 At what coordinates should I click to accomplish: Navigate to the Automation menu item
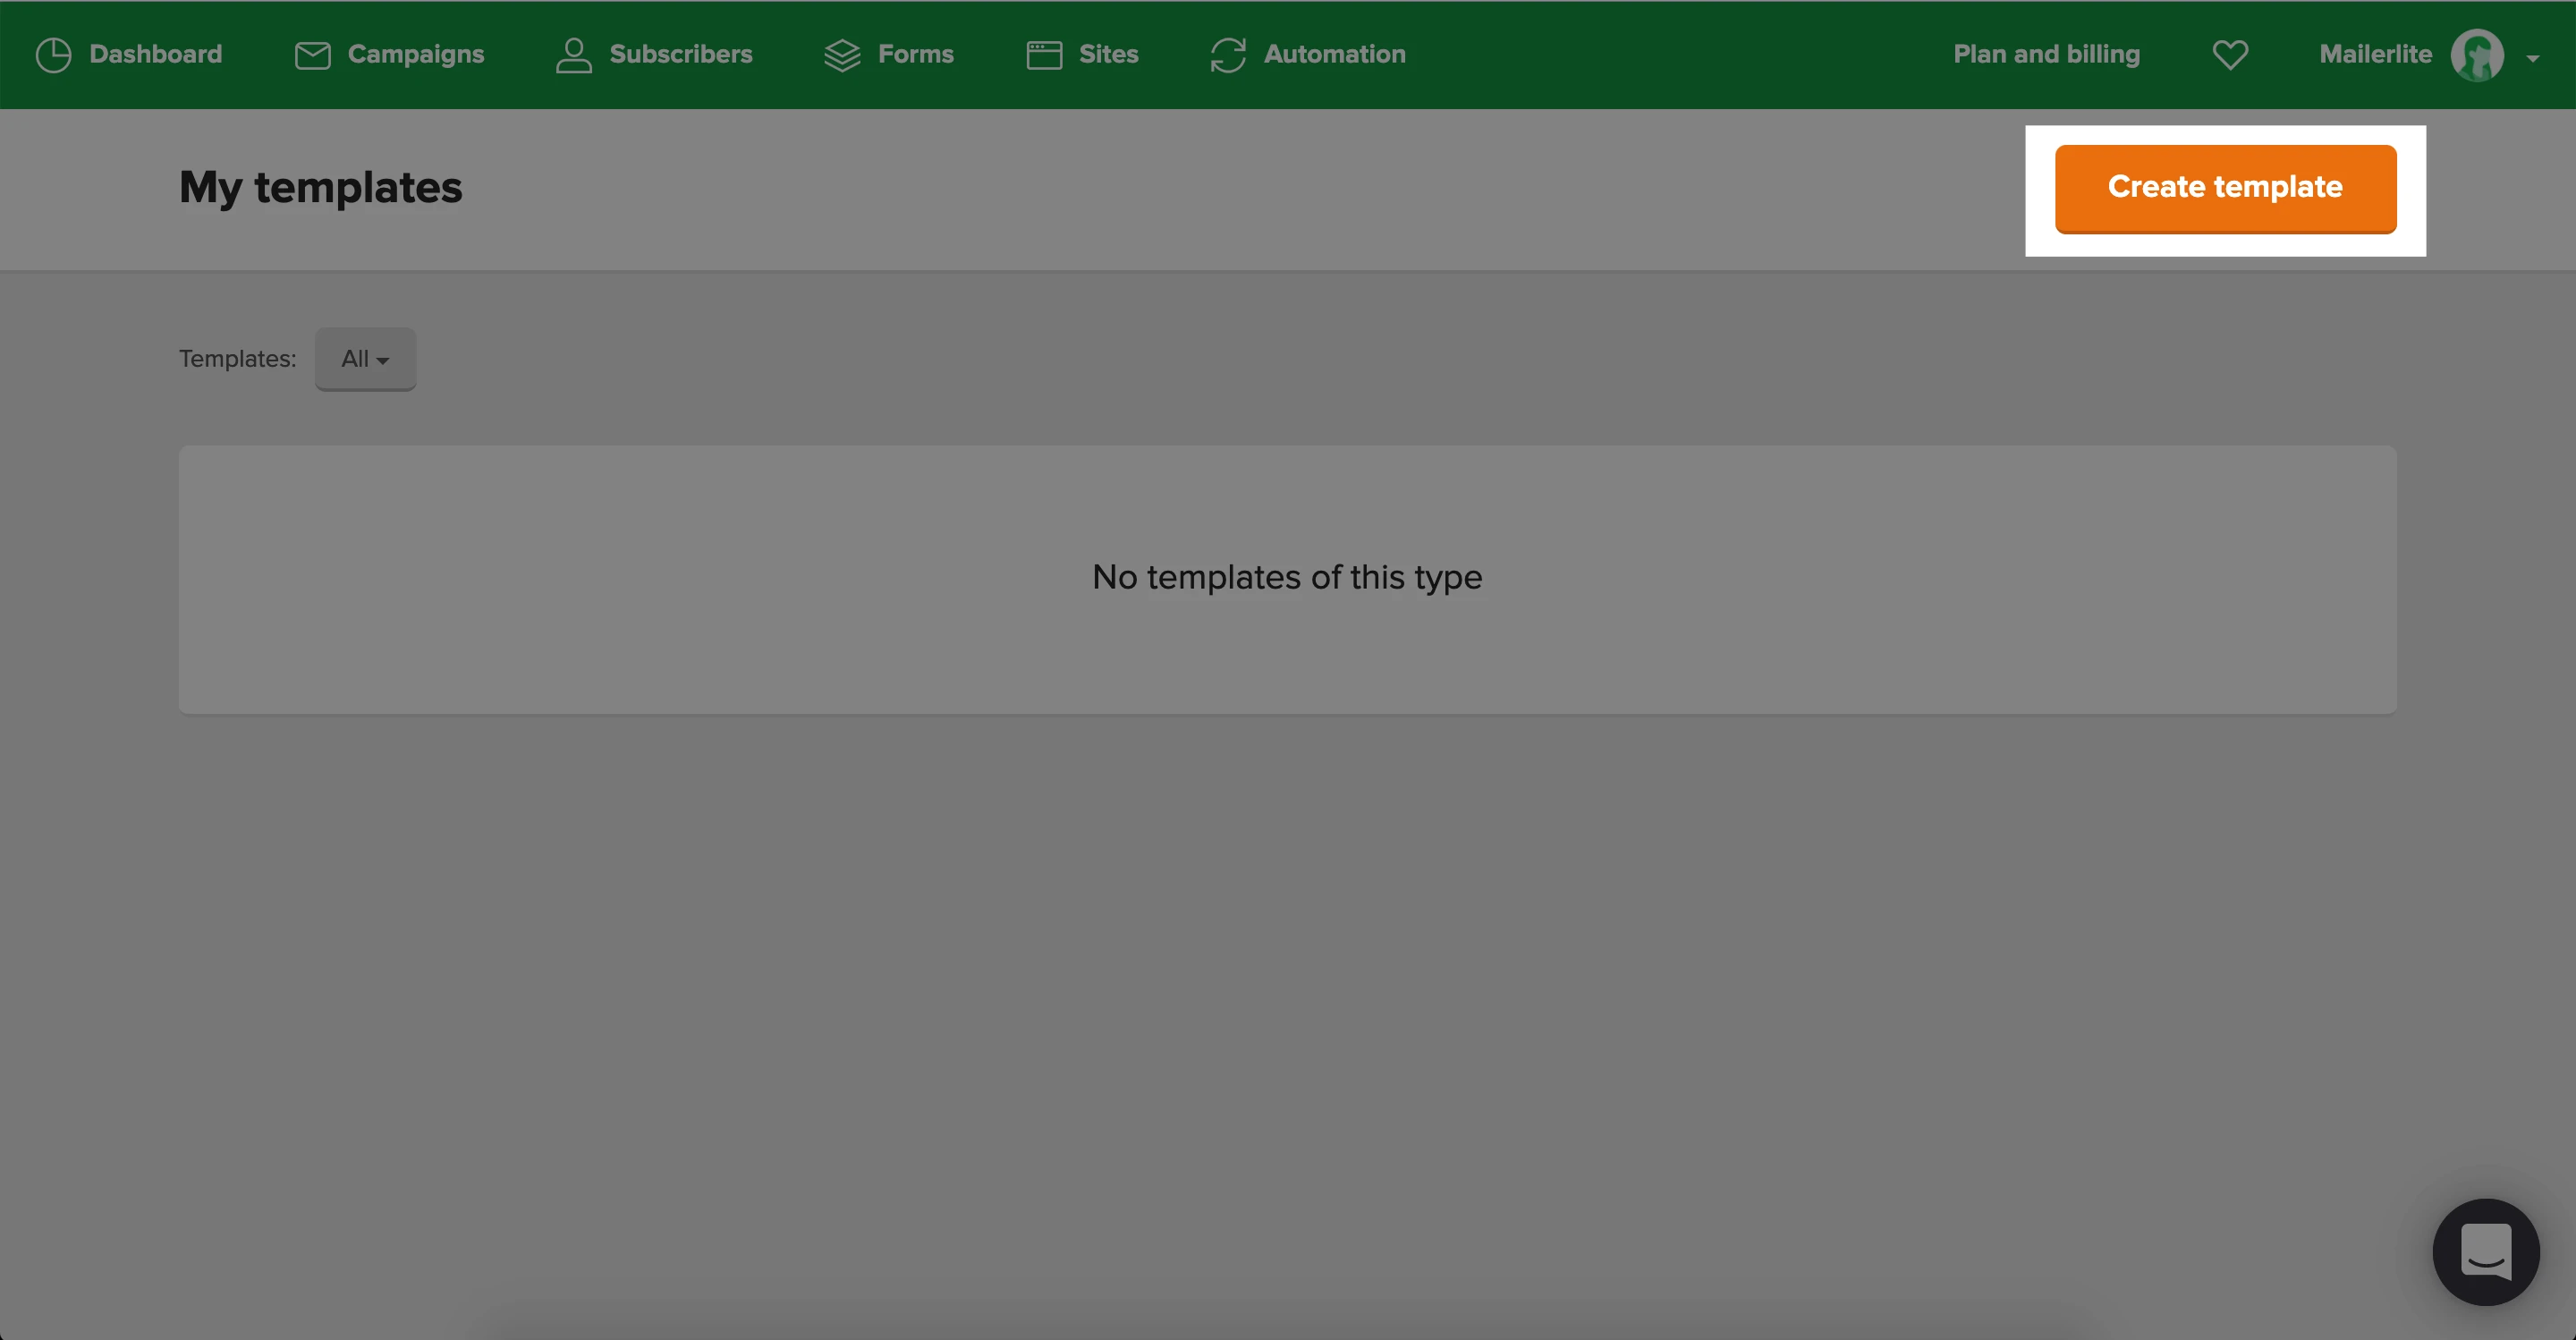click(x=1334, y=54)
